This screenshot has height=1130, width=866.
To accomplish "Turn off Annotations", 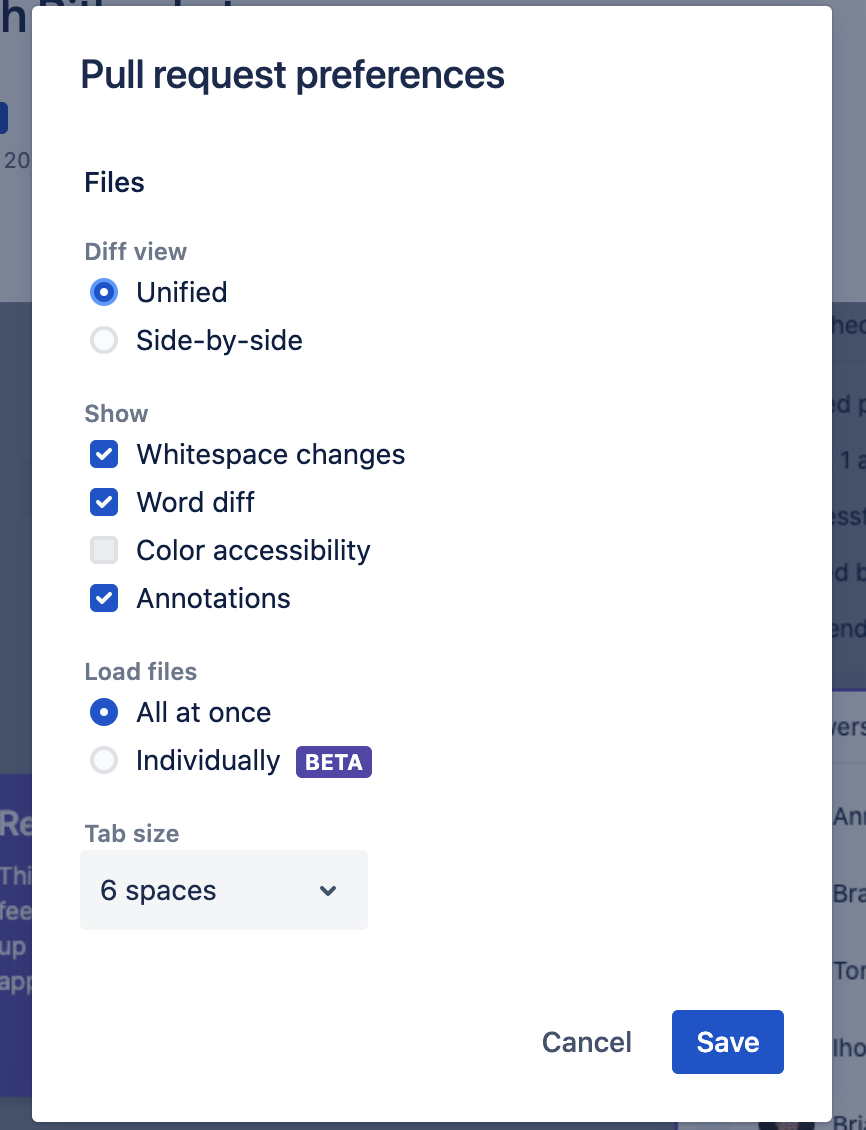I will (104, 598).
